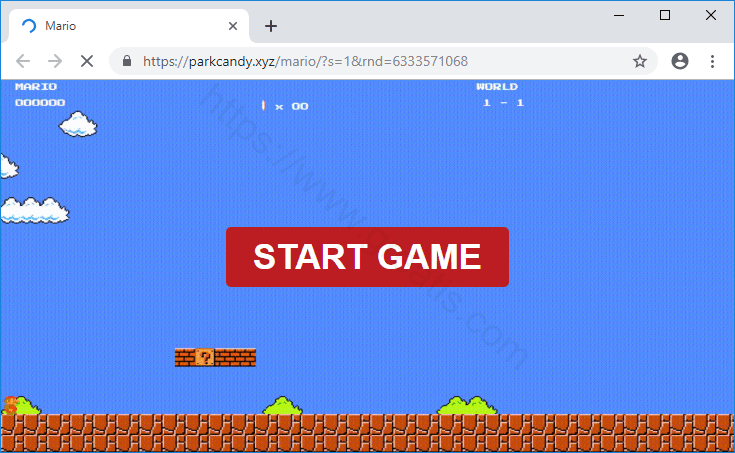
Task: Close the Mario browser tab
Action: pos(232,26)
